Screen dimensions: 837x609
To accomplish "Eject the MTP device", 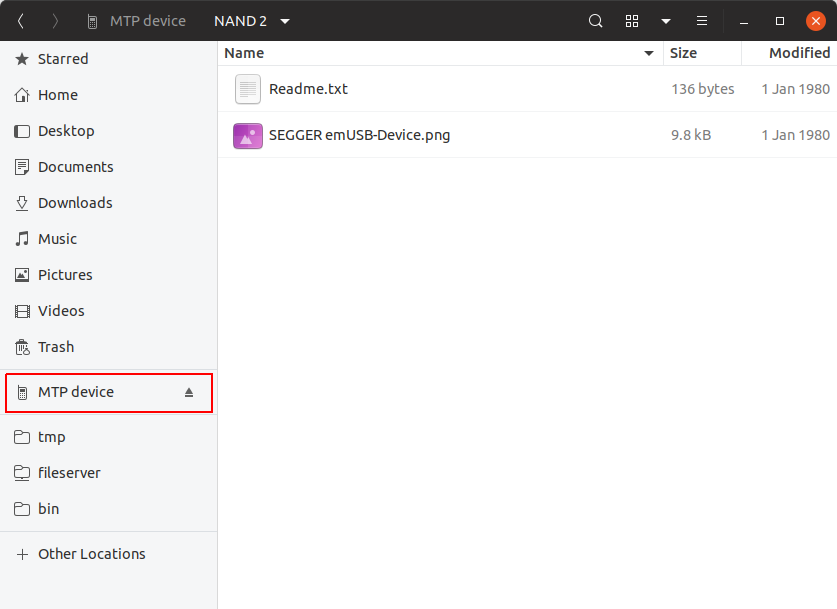I will tap(189, 393).
